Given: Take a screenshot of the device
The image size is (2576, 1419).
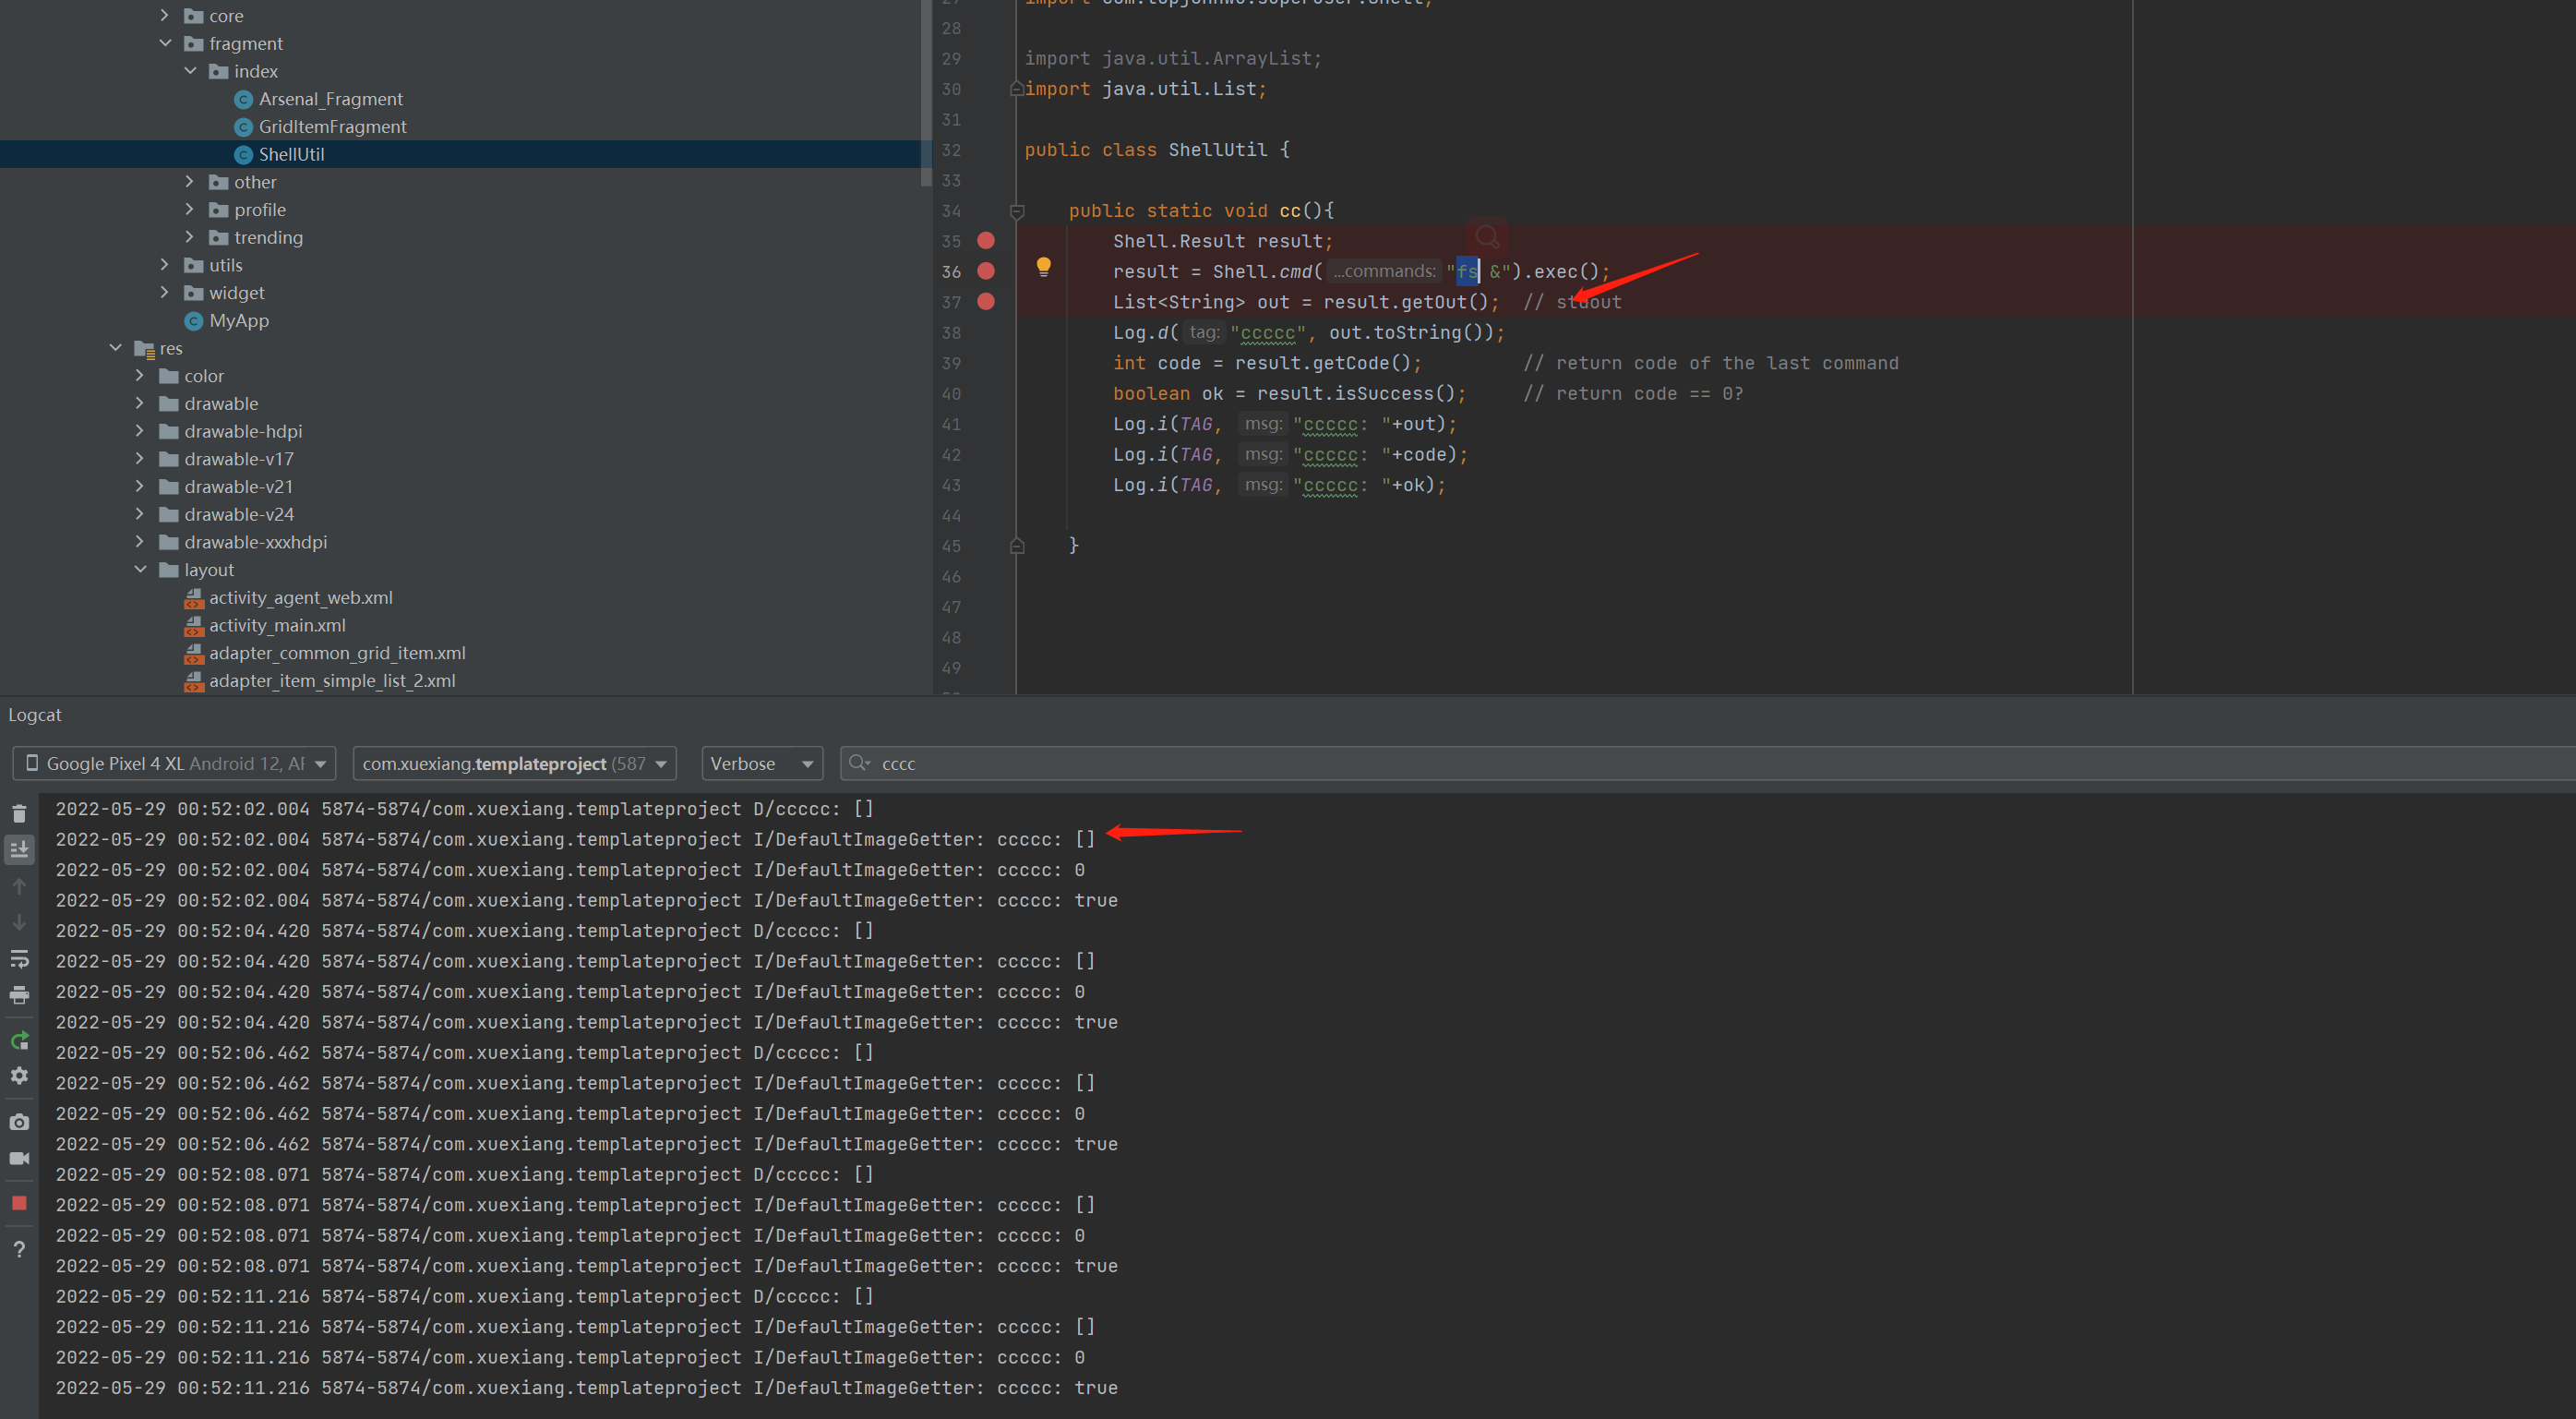Looking at the screenshot, I should (19, 1121).
